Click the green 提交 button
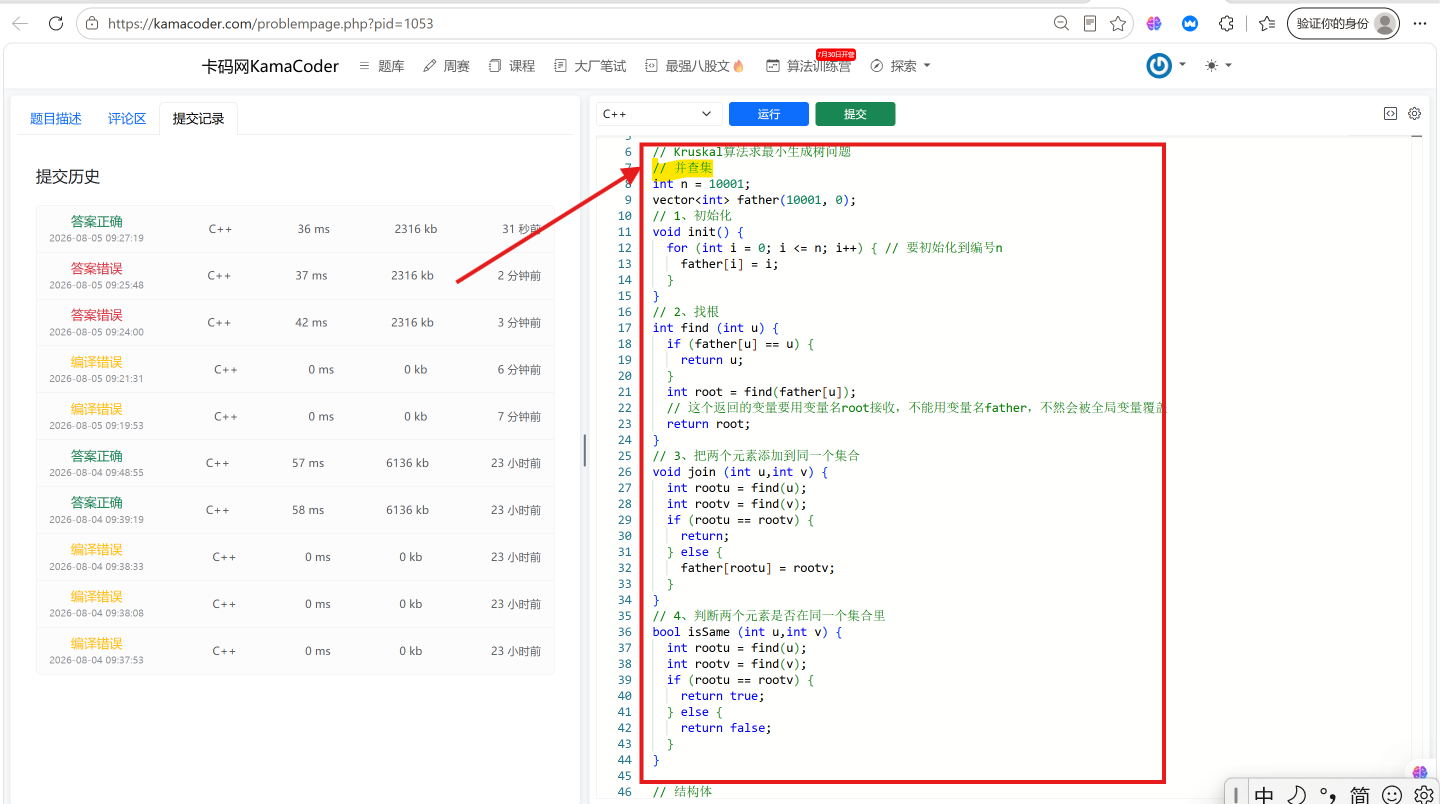 (855, 114)
